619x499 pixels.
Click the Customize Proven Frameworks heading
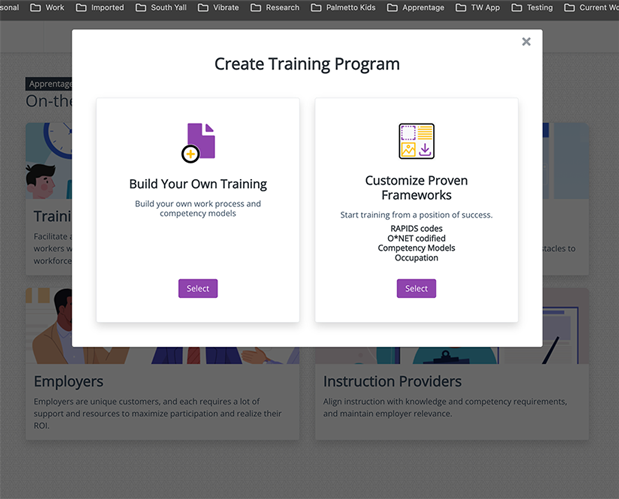416,188
